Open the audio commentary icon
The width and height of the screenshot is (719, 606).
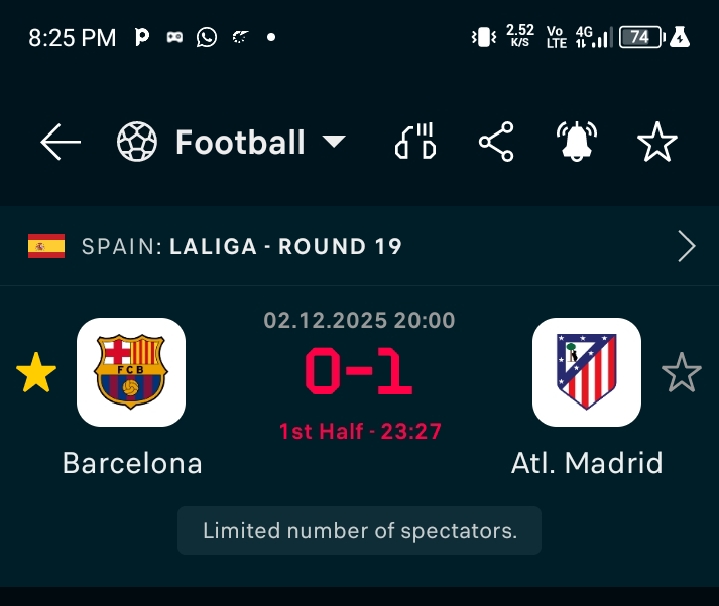[416, 143]
